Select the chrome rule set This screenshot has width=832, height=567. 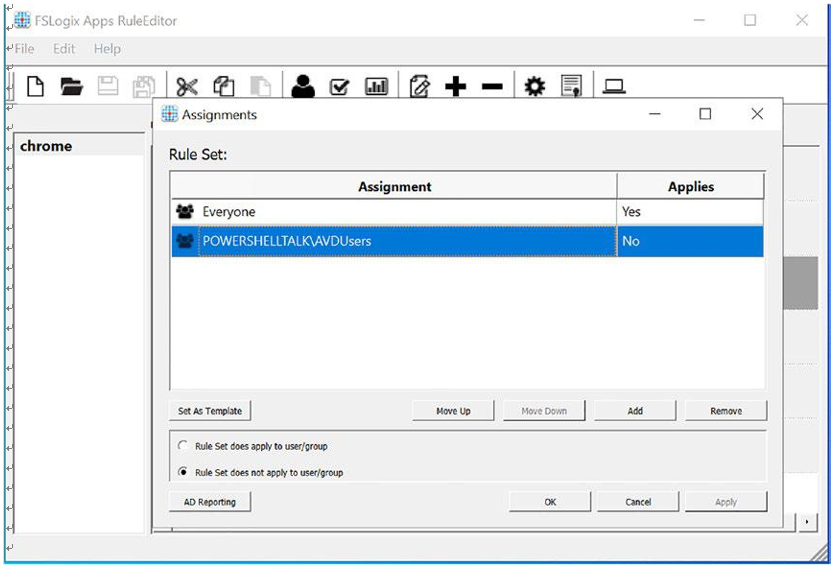80,146
